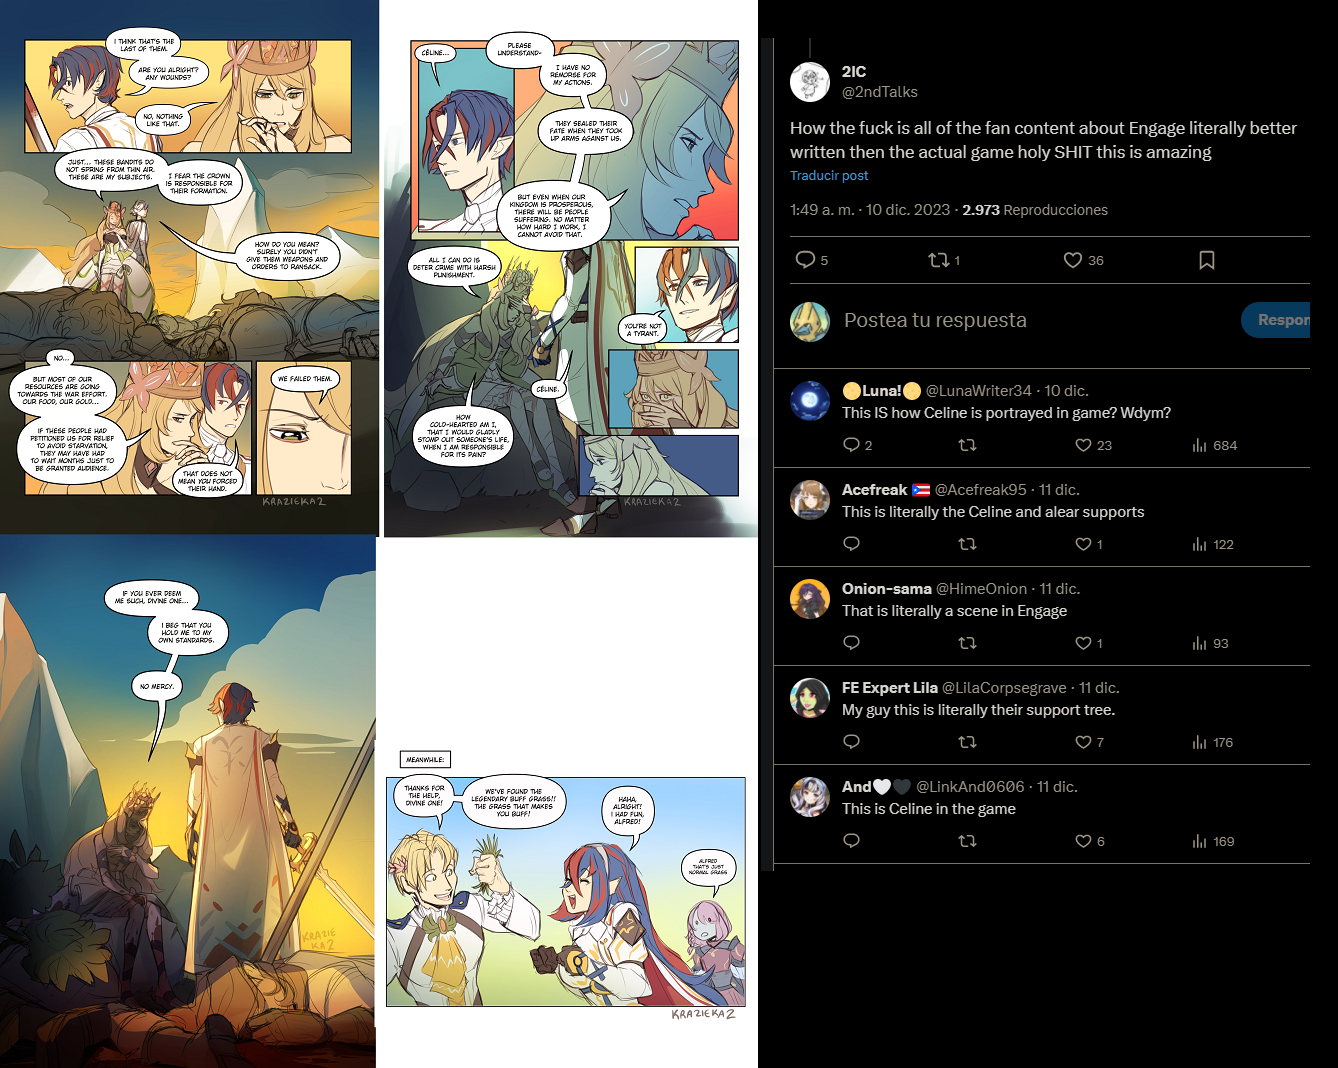This screenshot has height=1068, width=1338.
Task: View analytics on FE Expert Lila's reply
Action: click(x=1199, y=742)
